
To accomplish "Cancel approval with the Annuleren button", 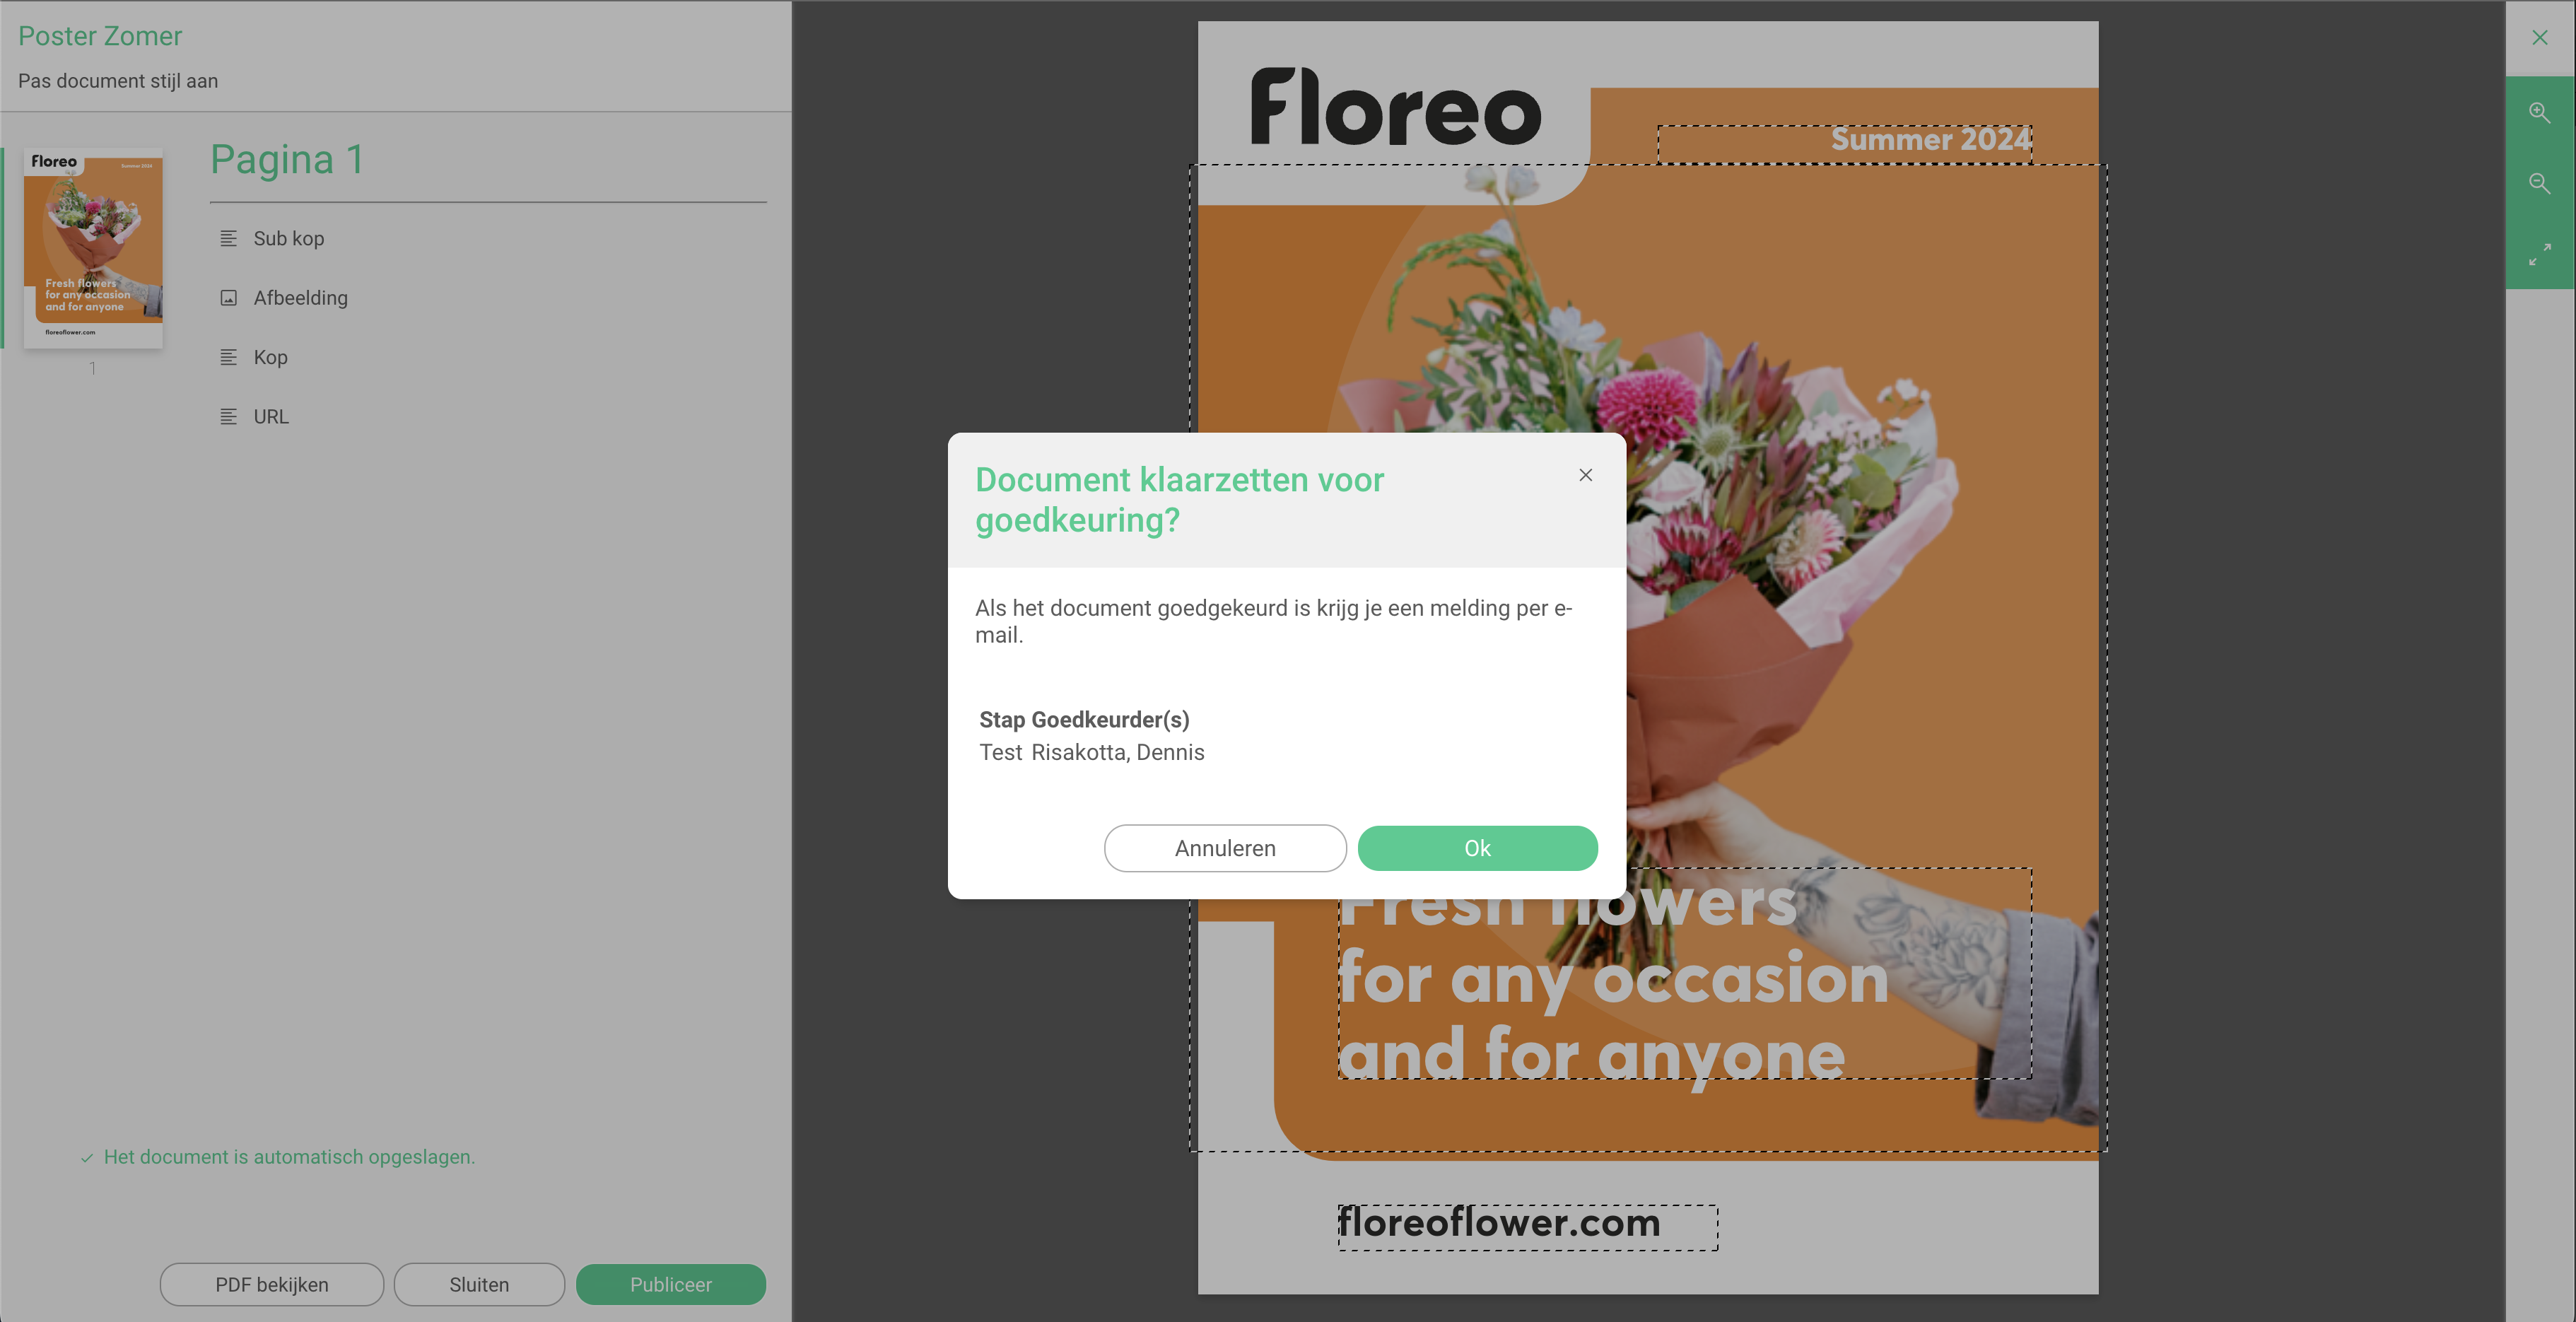I will coord(1225,848).
